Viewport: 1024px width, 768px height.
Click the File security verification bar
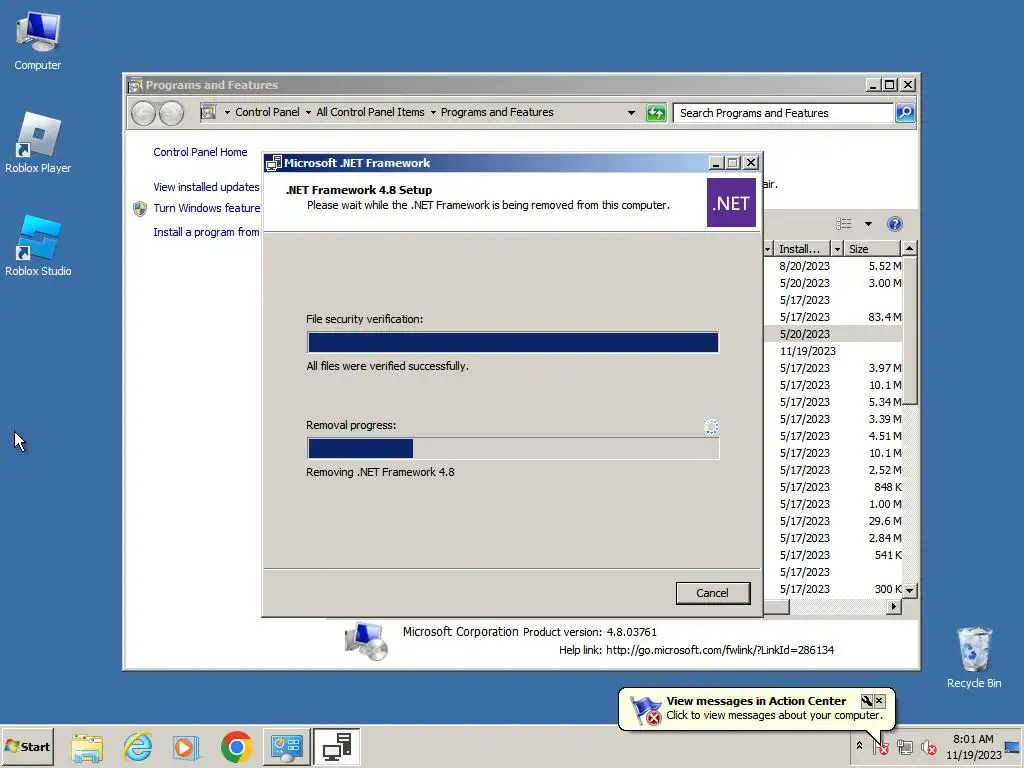click(513, 342)
